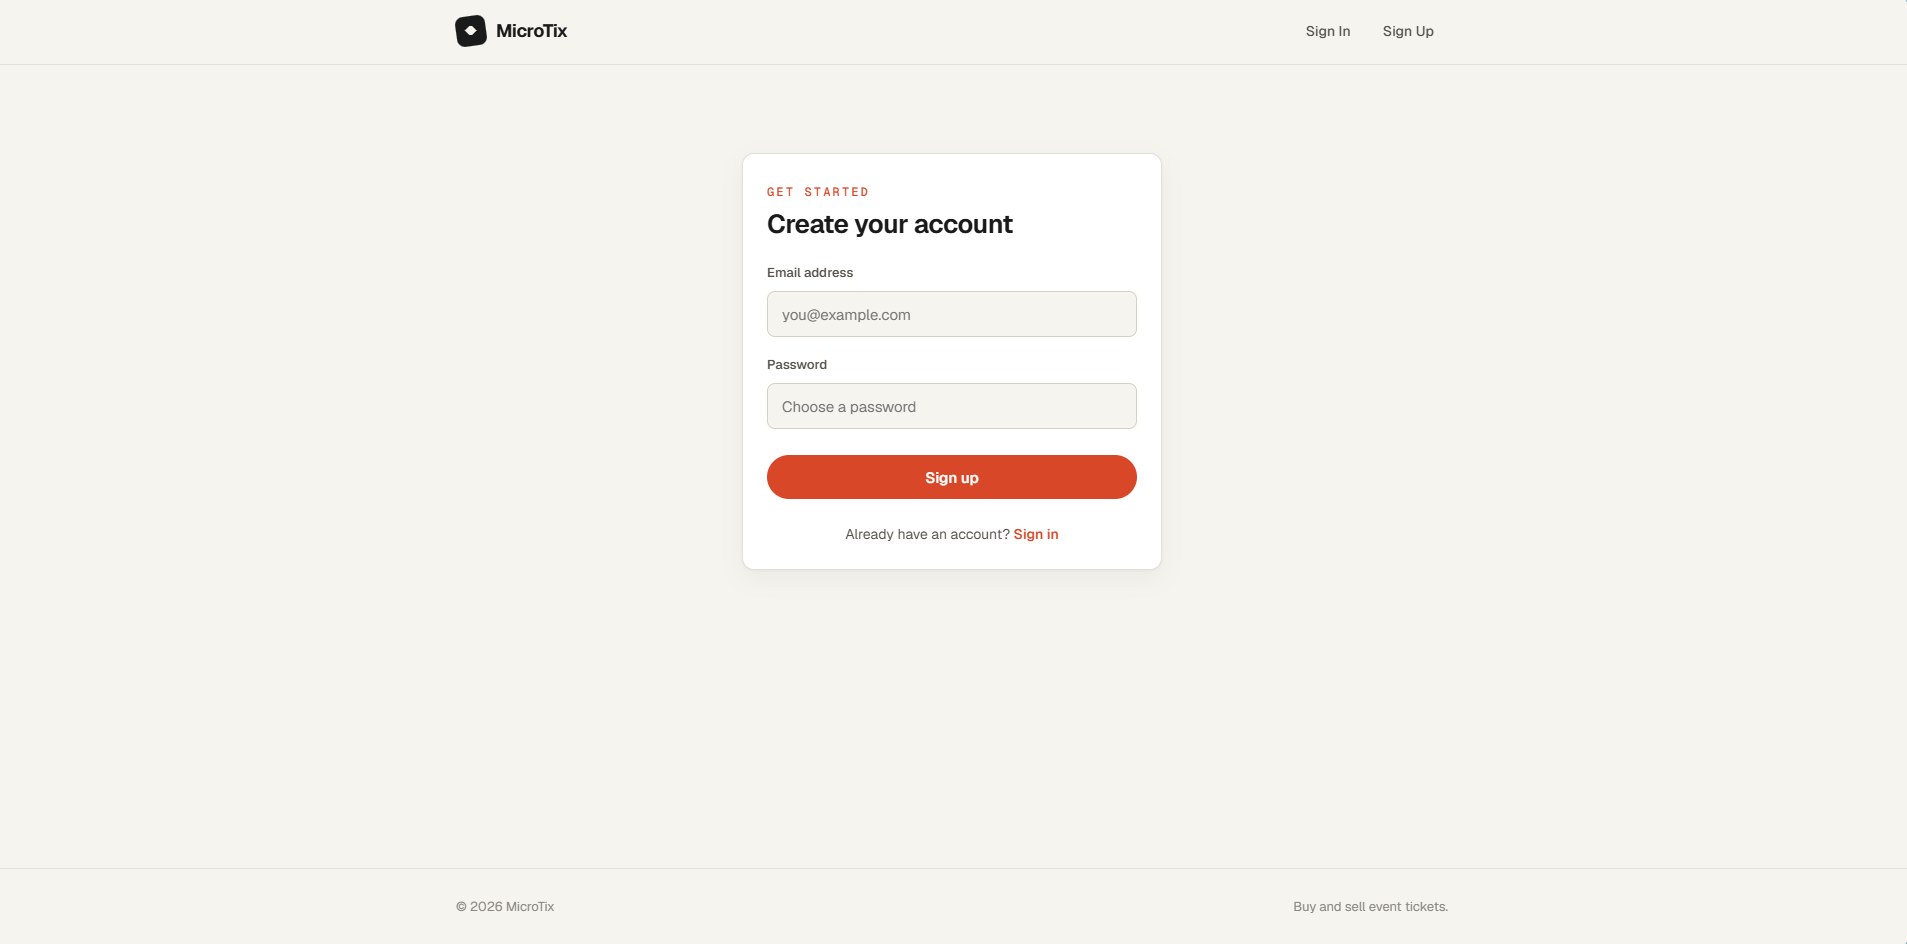Click the Already have an account? text
1907x944 pixels.
927,534
